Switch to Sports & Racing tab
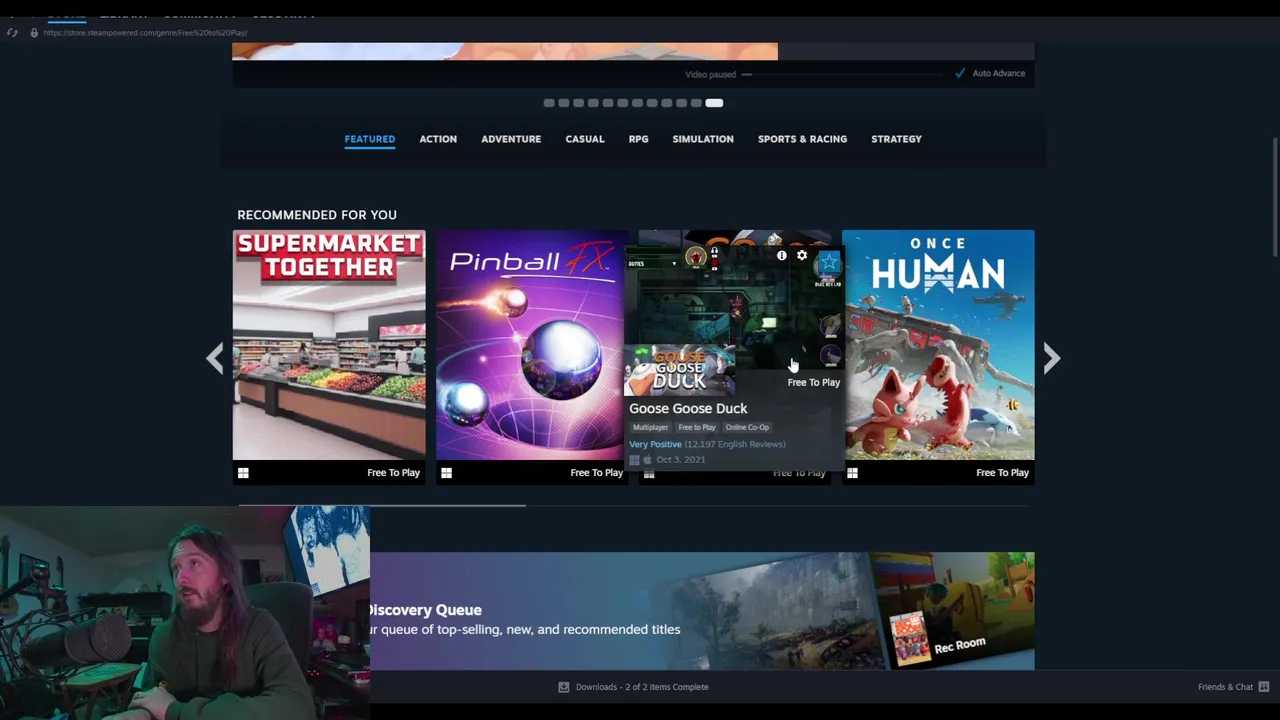Screen dimensions: 1280x720 click(x=802, y=139)
